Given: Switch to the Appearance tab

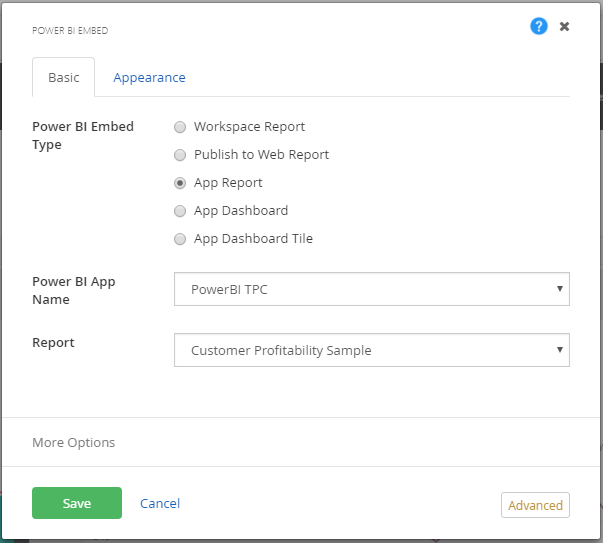Looking at the screenshot, I should point(149,77).
